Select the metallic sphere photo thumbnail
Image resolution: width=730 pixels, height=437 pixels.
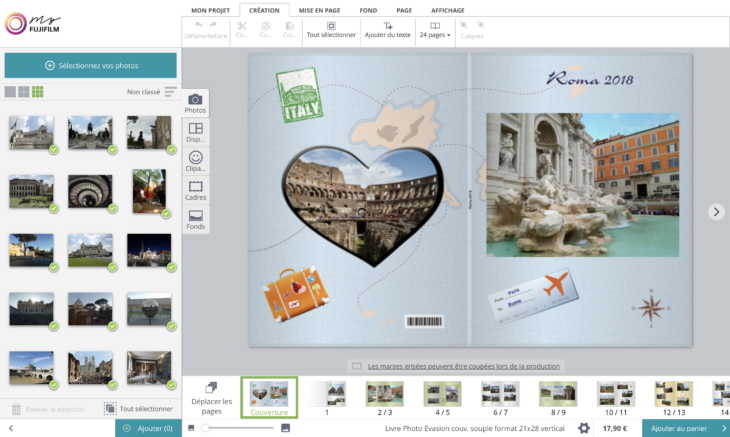pyautogui.click(x=149, y=309)
